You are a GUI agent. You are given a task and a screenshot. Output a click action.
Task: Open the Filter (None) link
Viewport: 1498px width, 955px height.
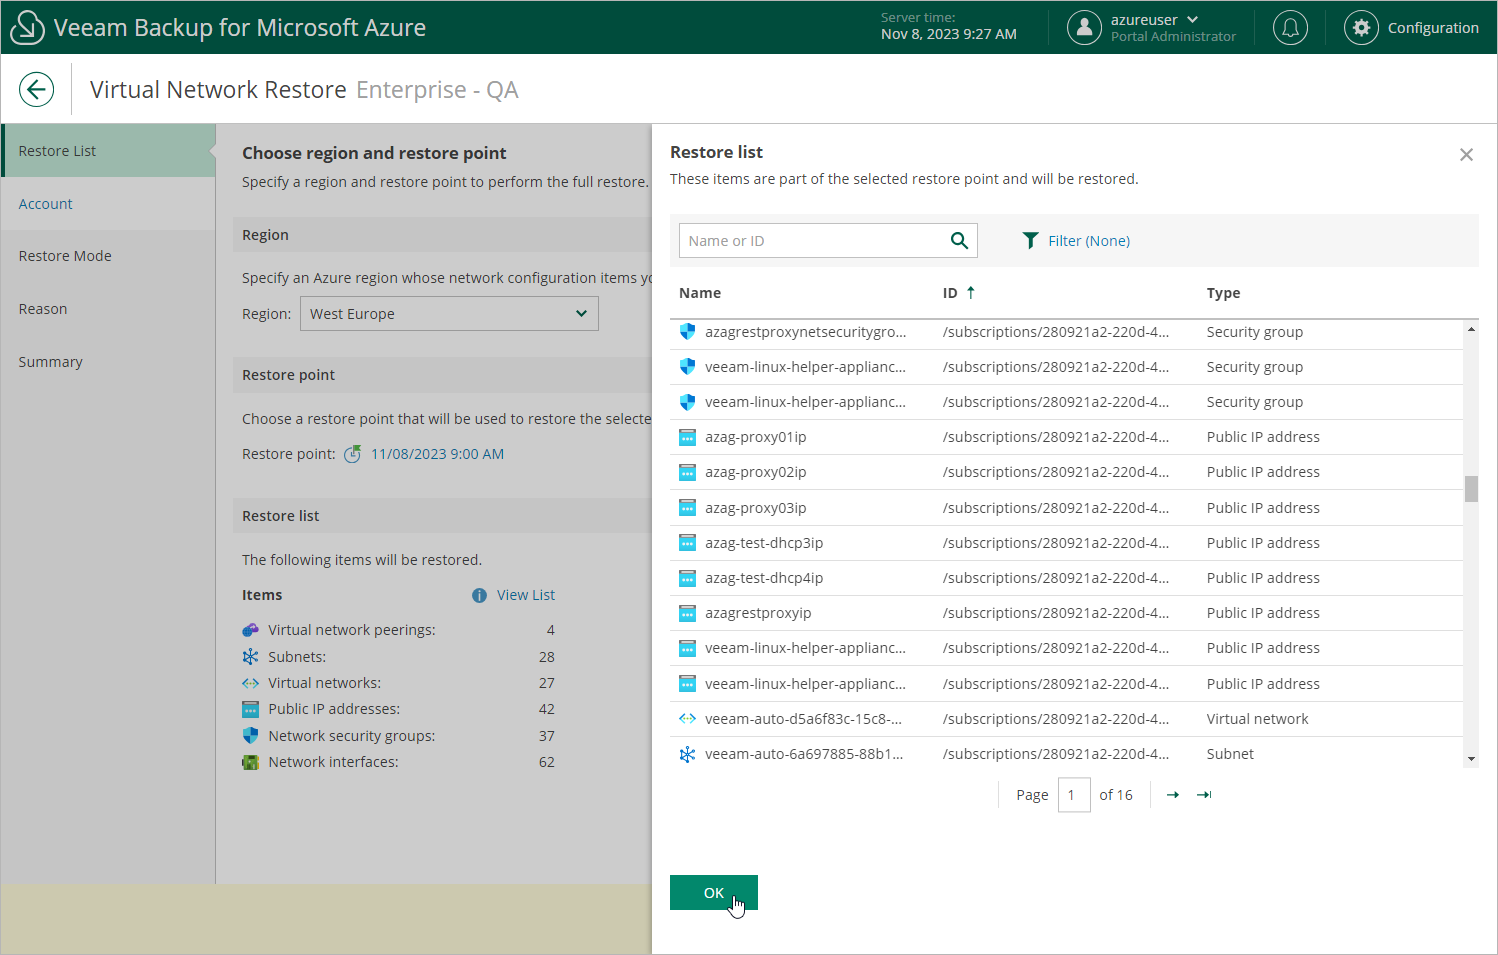click(1089, 241)
